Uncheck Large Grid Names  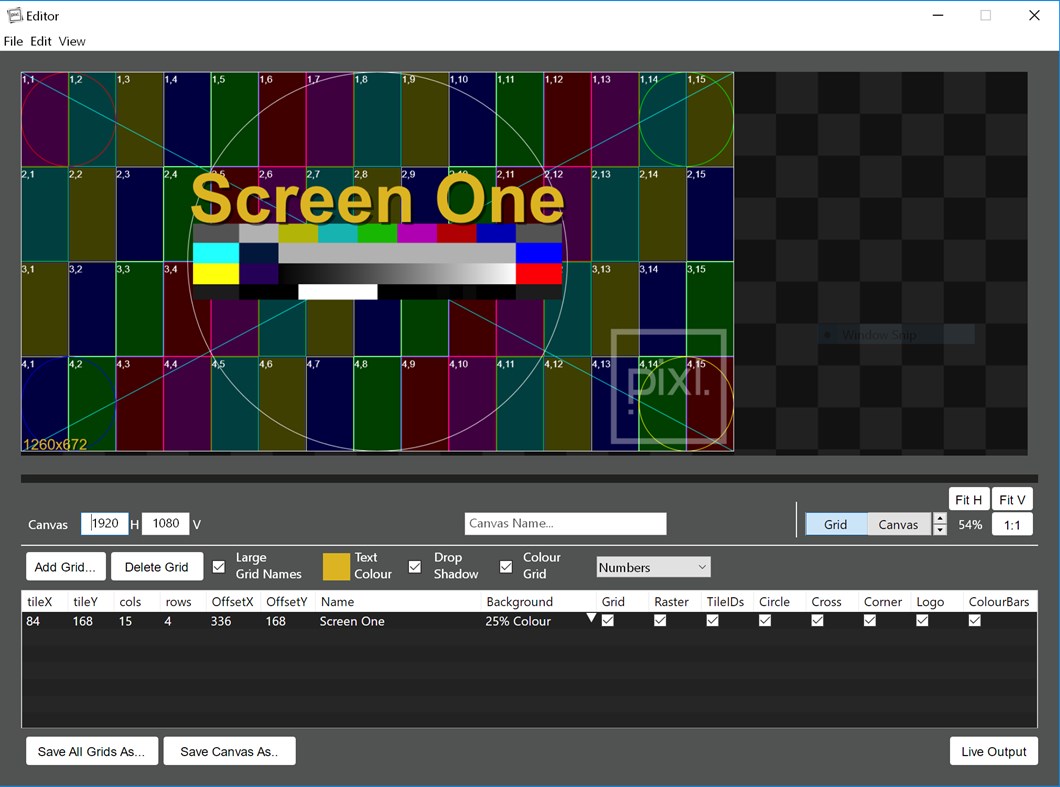point(218,566)
